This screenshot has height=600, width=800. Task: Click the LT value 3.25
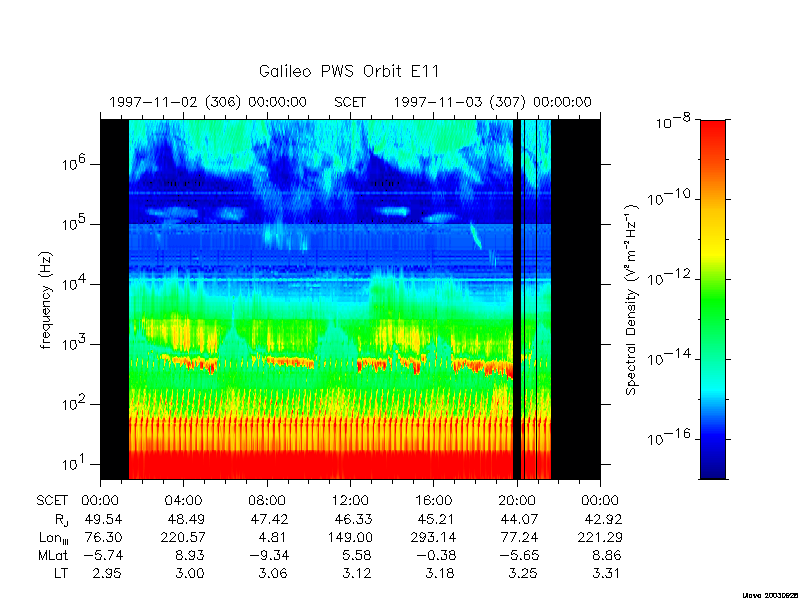523,573
